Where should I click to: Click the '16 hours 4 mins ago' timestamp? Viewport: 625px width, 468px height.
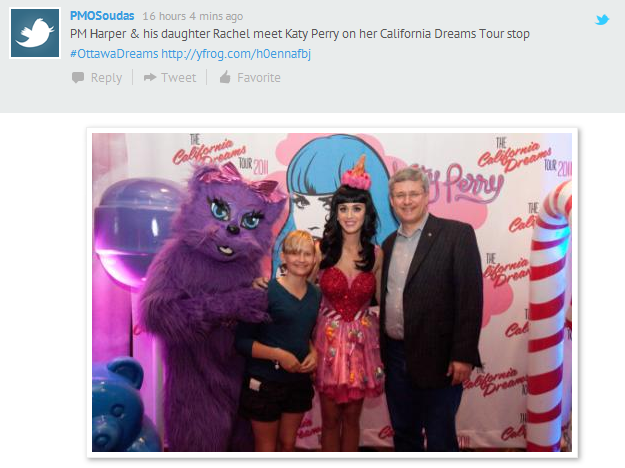[x=193, y=16]
